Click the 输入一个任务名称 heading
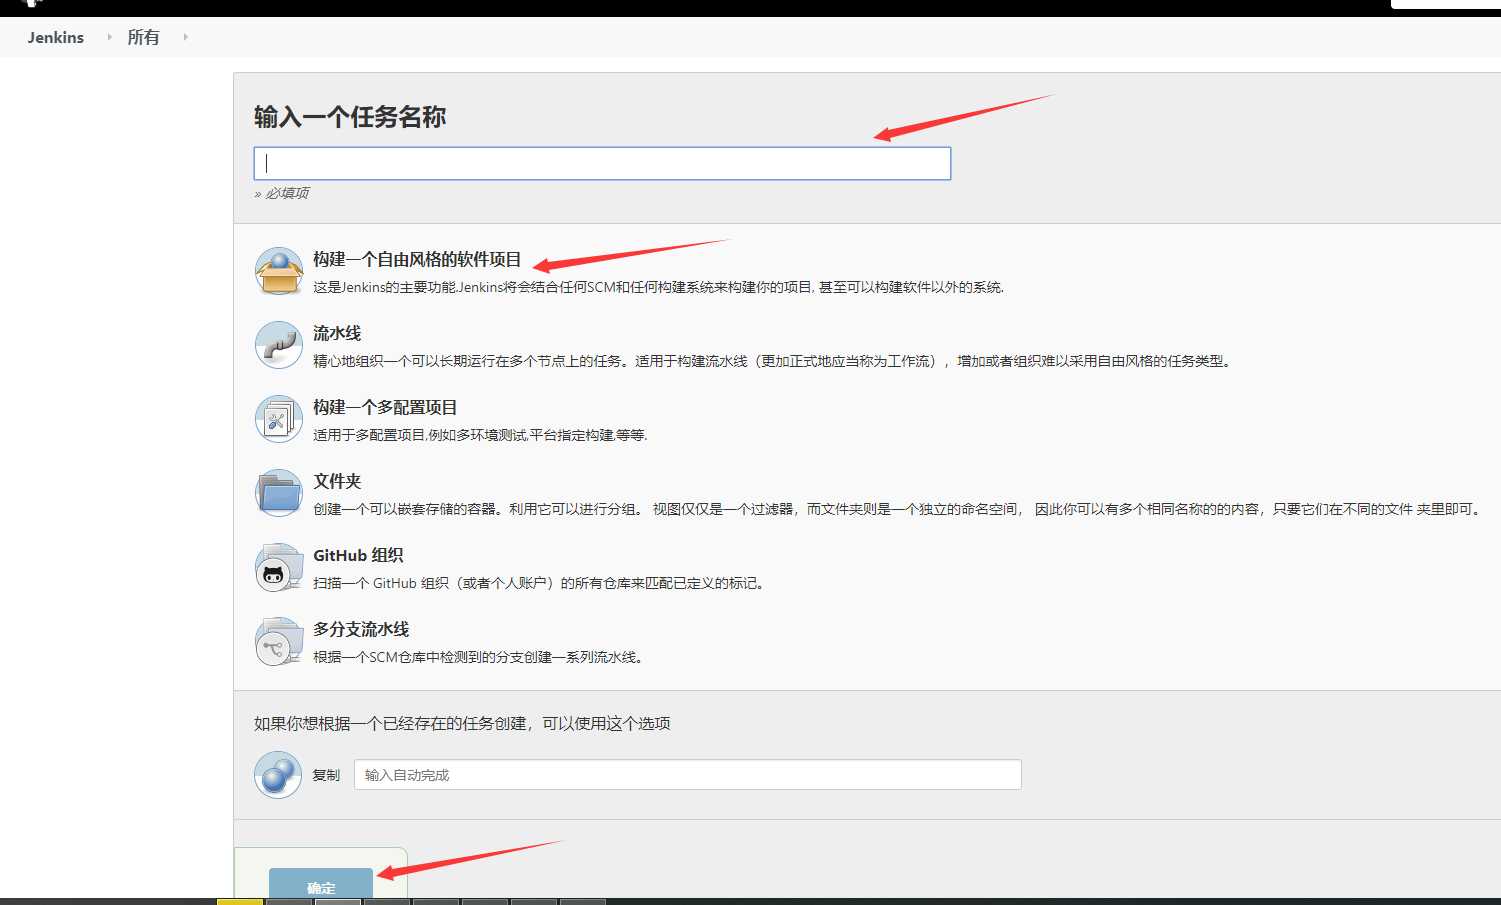Image resolution: width=1501 pixels, height=905 pixels. pos(350,117)
